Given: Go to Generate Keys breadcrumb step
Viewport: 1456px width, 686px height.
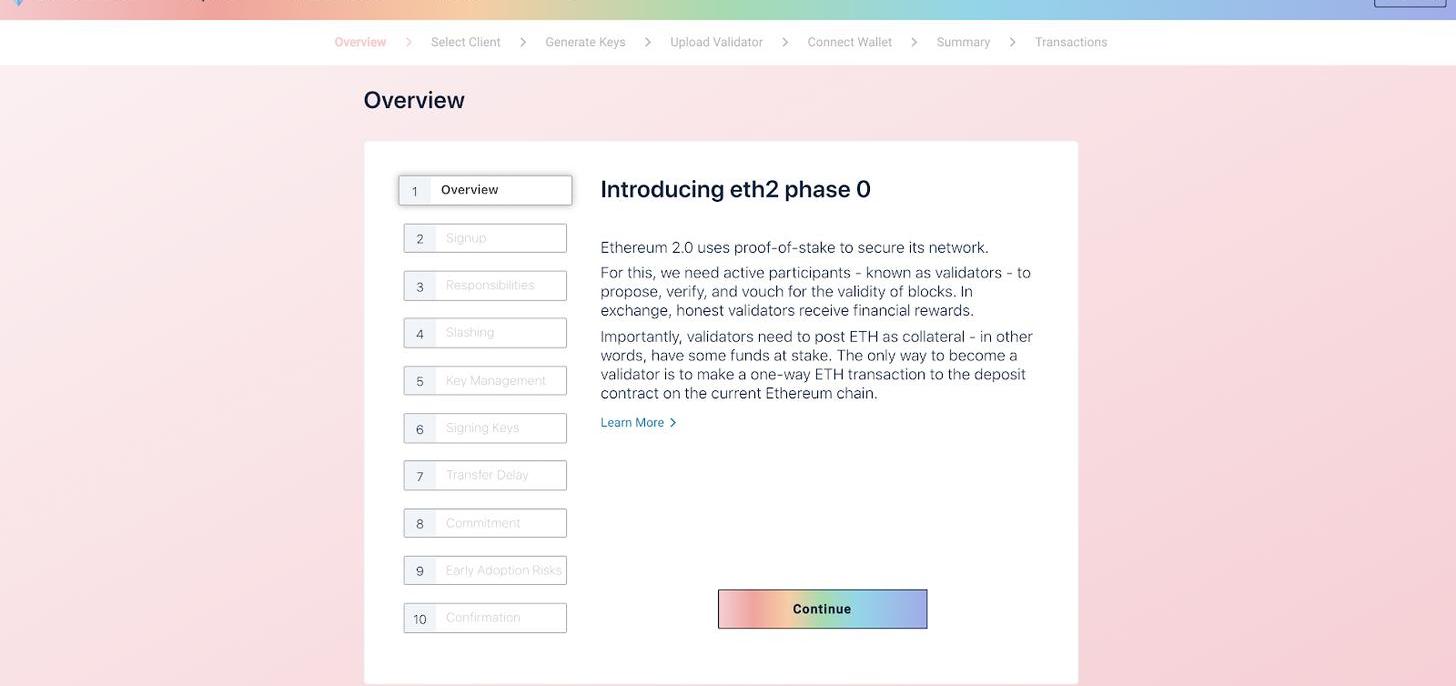Looking at the screenshot, I should (x=585, y=42).
